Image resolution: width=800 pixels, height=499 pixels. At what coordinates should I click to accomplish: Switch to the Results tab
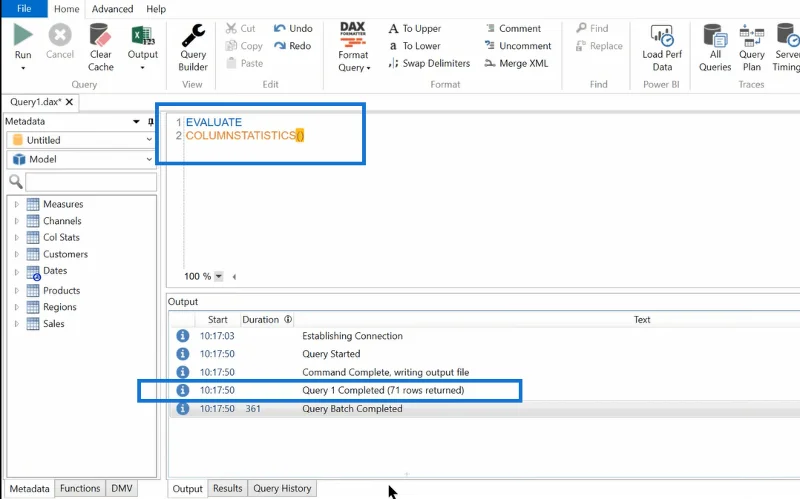[228, 488]
